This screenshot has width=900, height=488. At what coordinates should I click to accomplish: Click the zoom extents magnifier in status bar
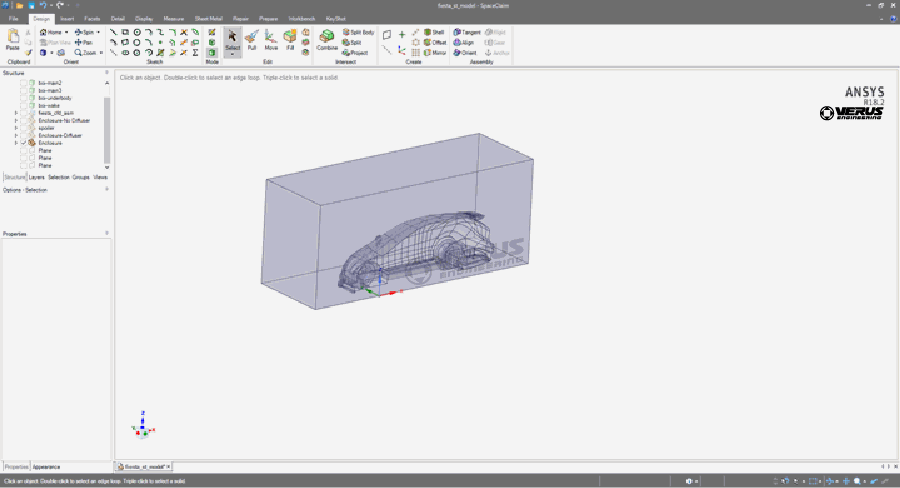pos(857,481)
